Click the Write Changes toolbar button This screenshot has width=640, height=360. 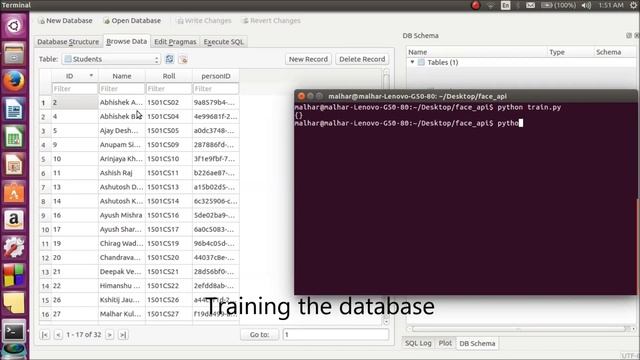coord(204,20)
